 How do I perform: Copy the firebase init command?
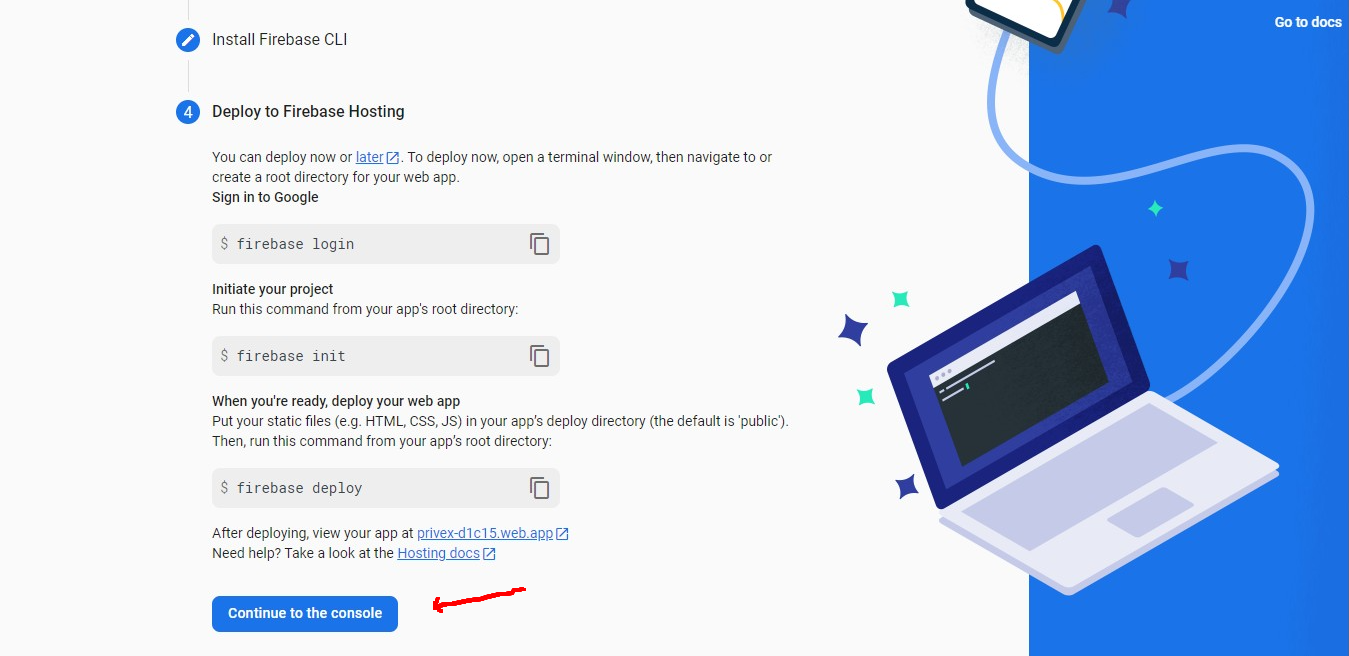click(540, 356)
